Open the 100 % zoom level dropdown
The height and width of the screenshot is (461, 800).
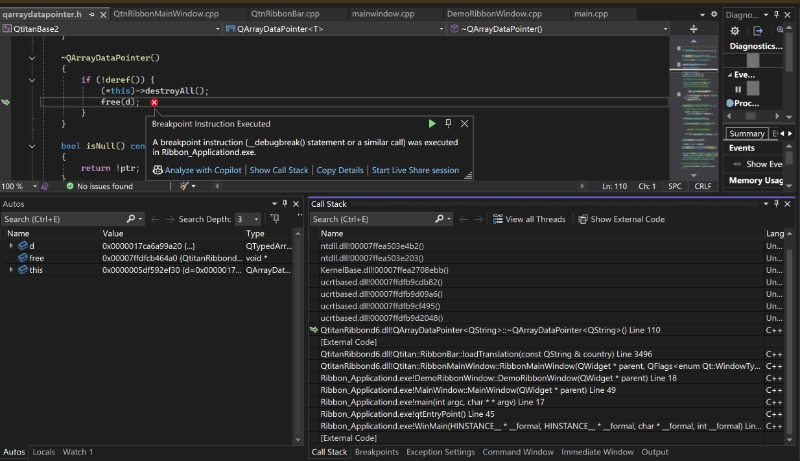tap(35, 187)
